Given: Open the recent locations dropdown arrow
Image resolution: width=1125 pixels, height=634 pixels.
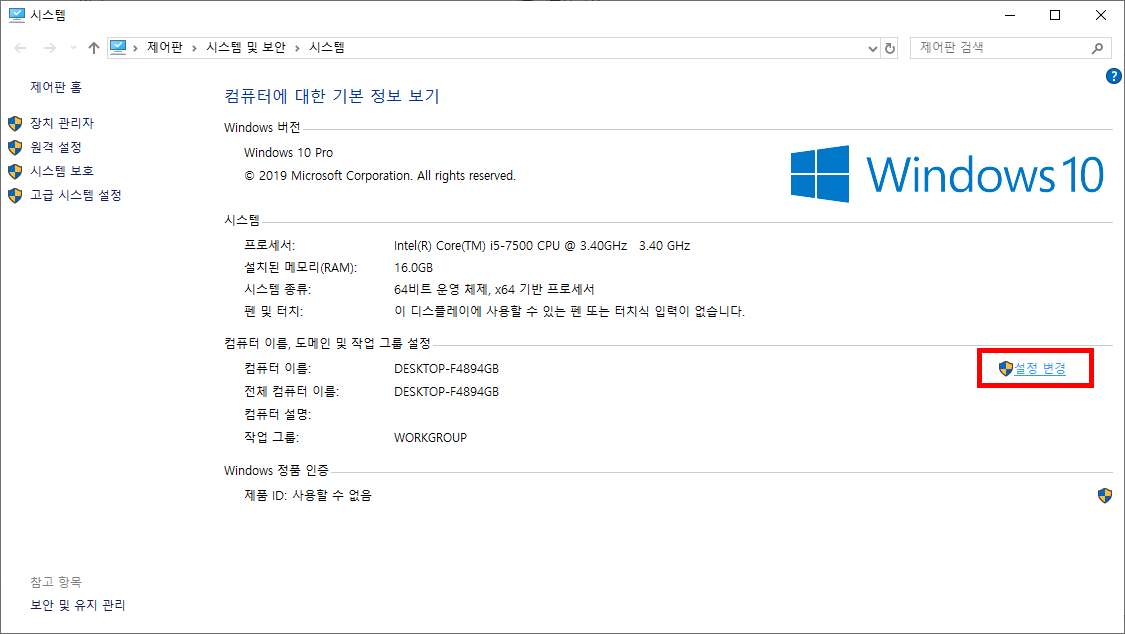Looking at the screenshot, I should [x=73, y=48].
